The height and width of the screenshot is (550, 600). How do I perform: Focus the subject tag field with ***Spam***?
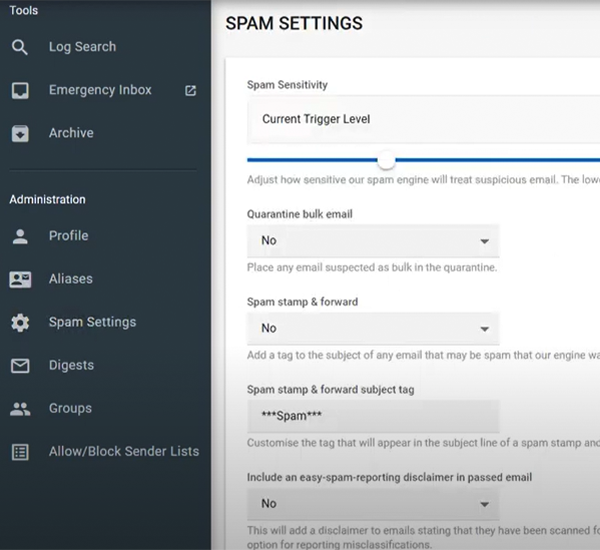(x=373, y=416)
